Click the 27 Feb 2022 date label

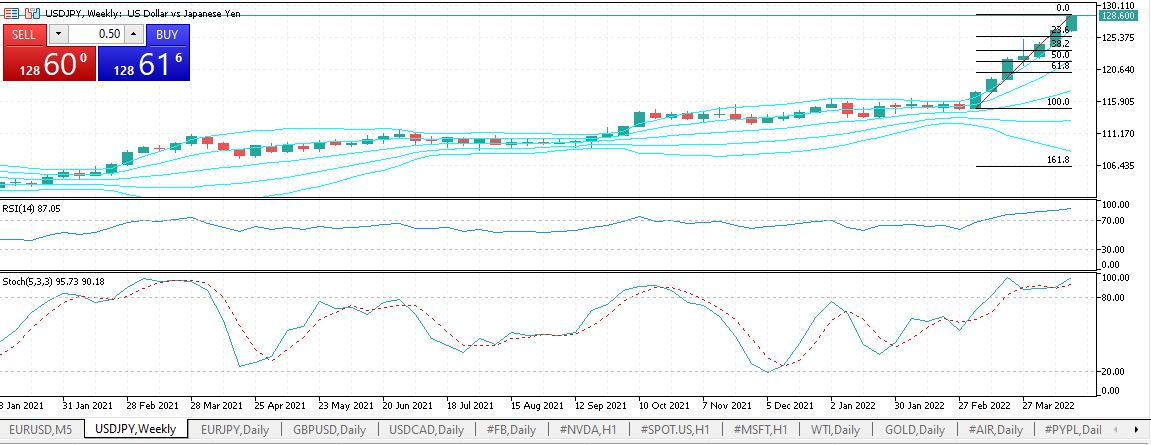(982, 405)
